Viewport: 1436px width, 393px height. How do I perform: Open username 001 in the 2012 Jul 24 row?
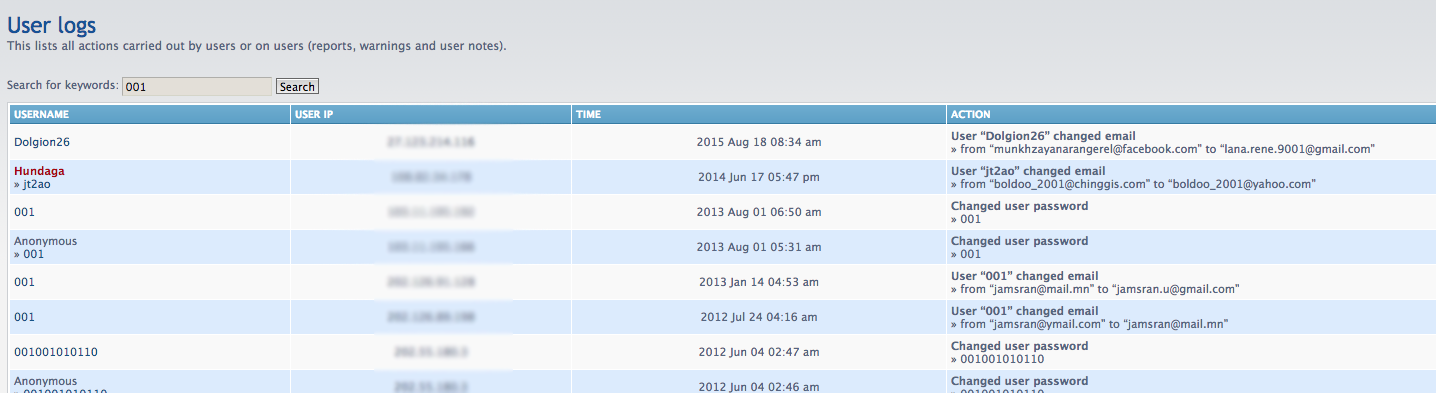point(24,317)
